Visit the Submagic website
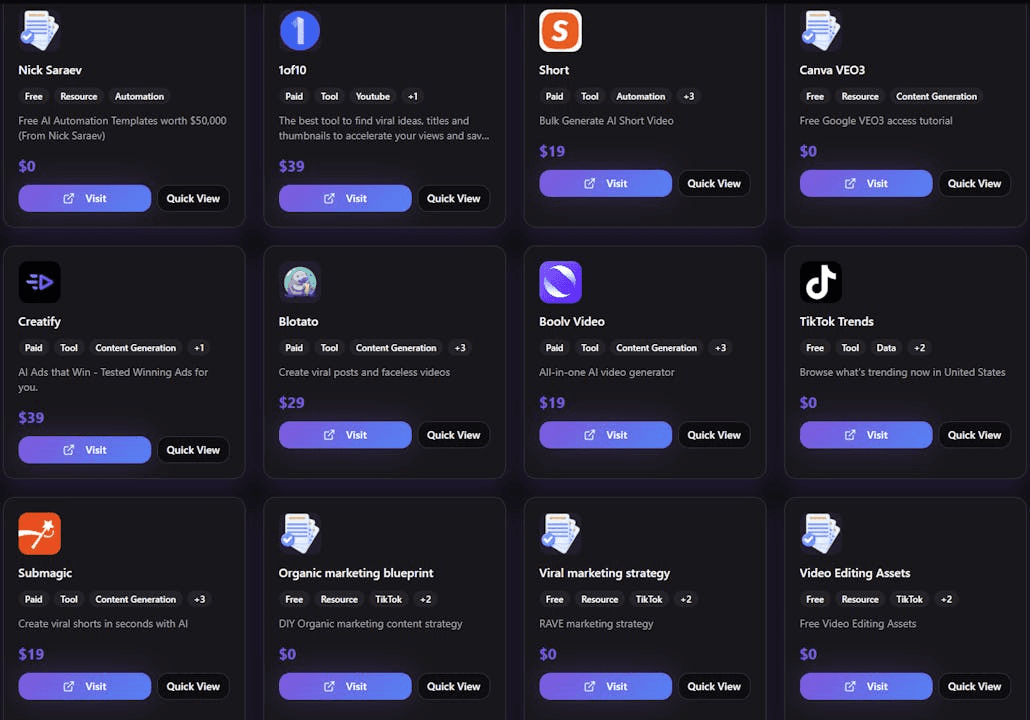The height and width of the screenshot is (720, 1030). tap(85, 686)
